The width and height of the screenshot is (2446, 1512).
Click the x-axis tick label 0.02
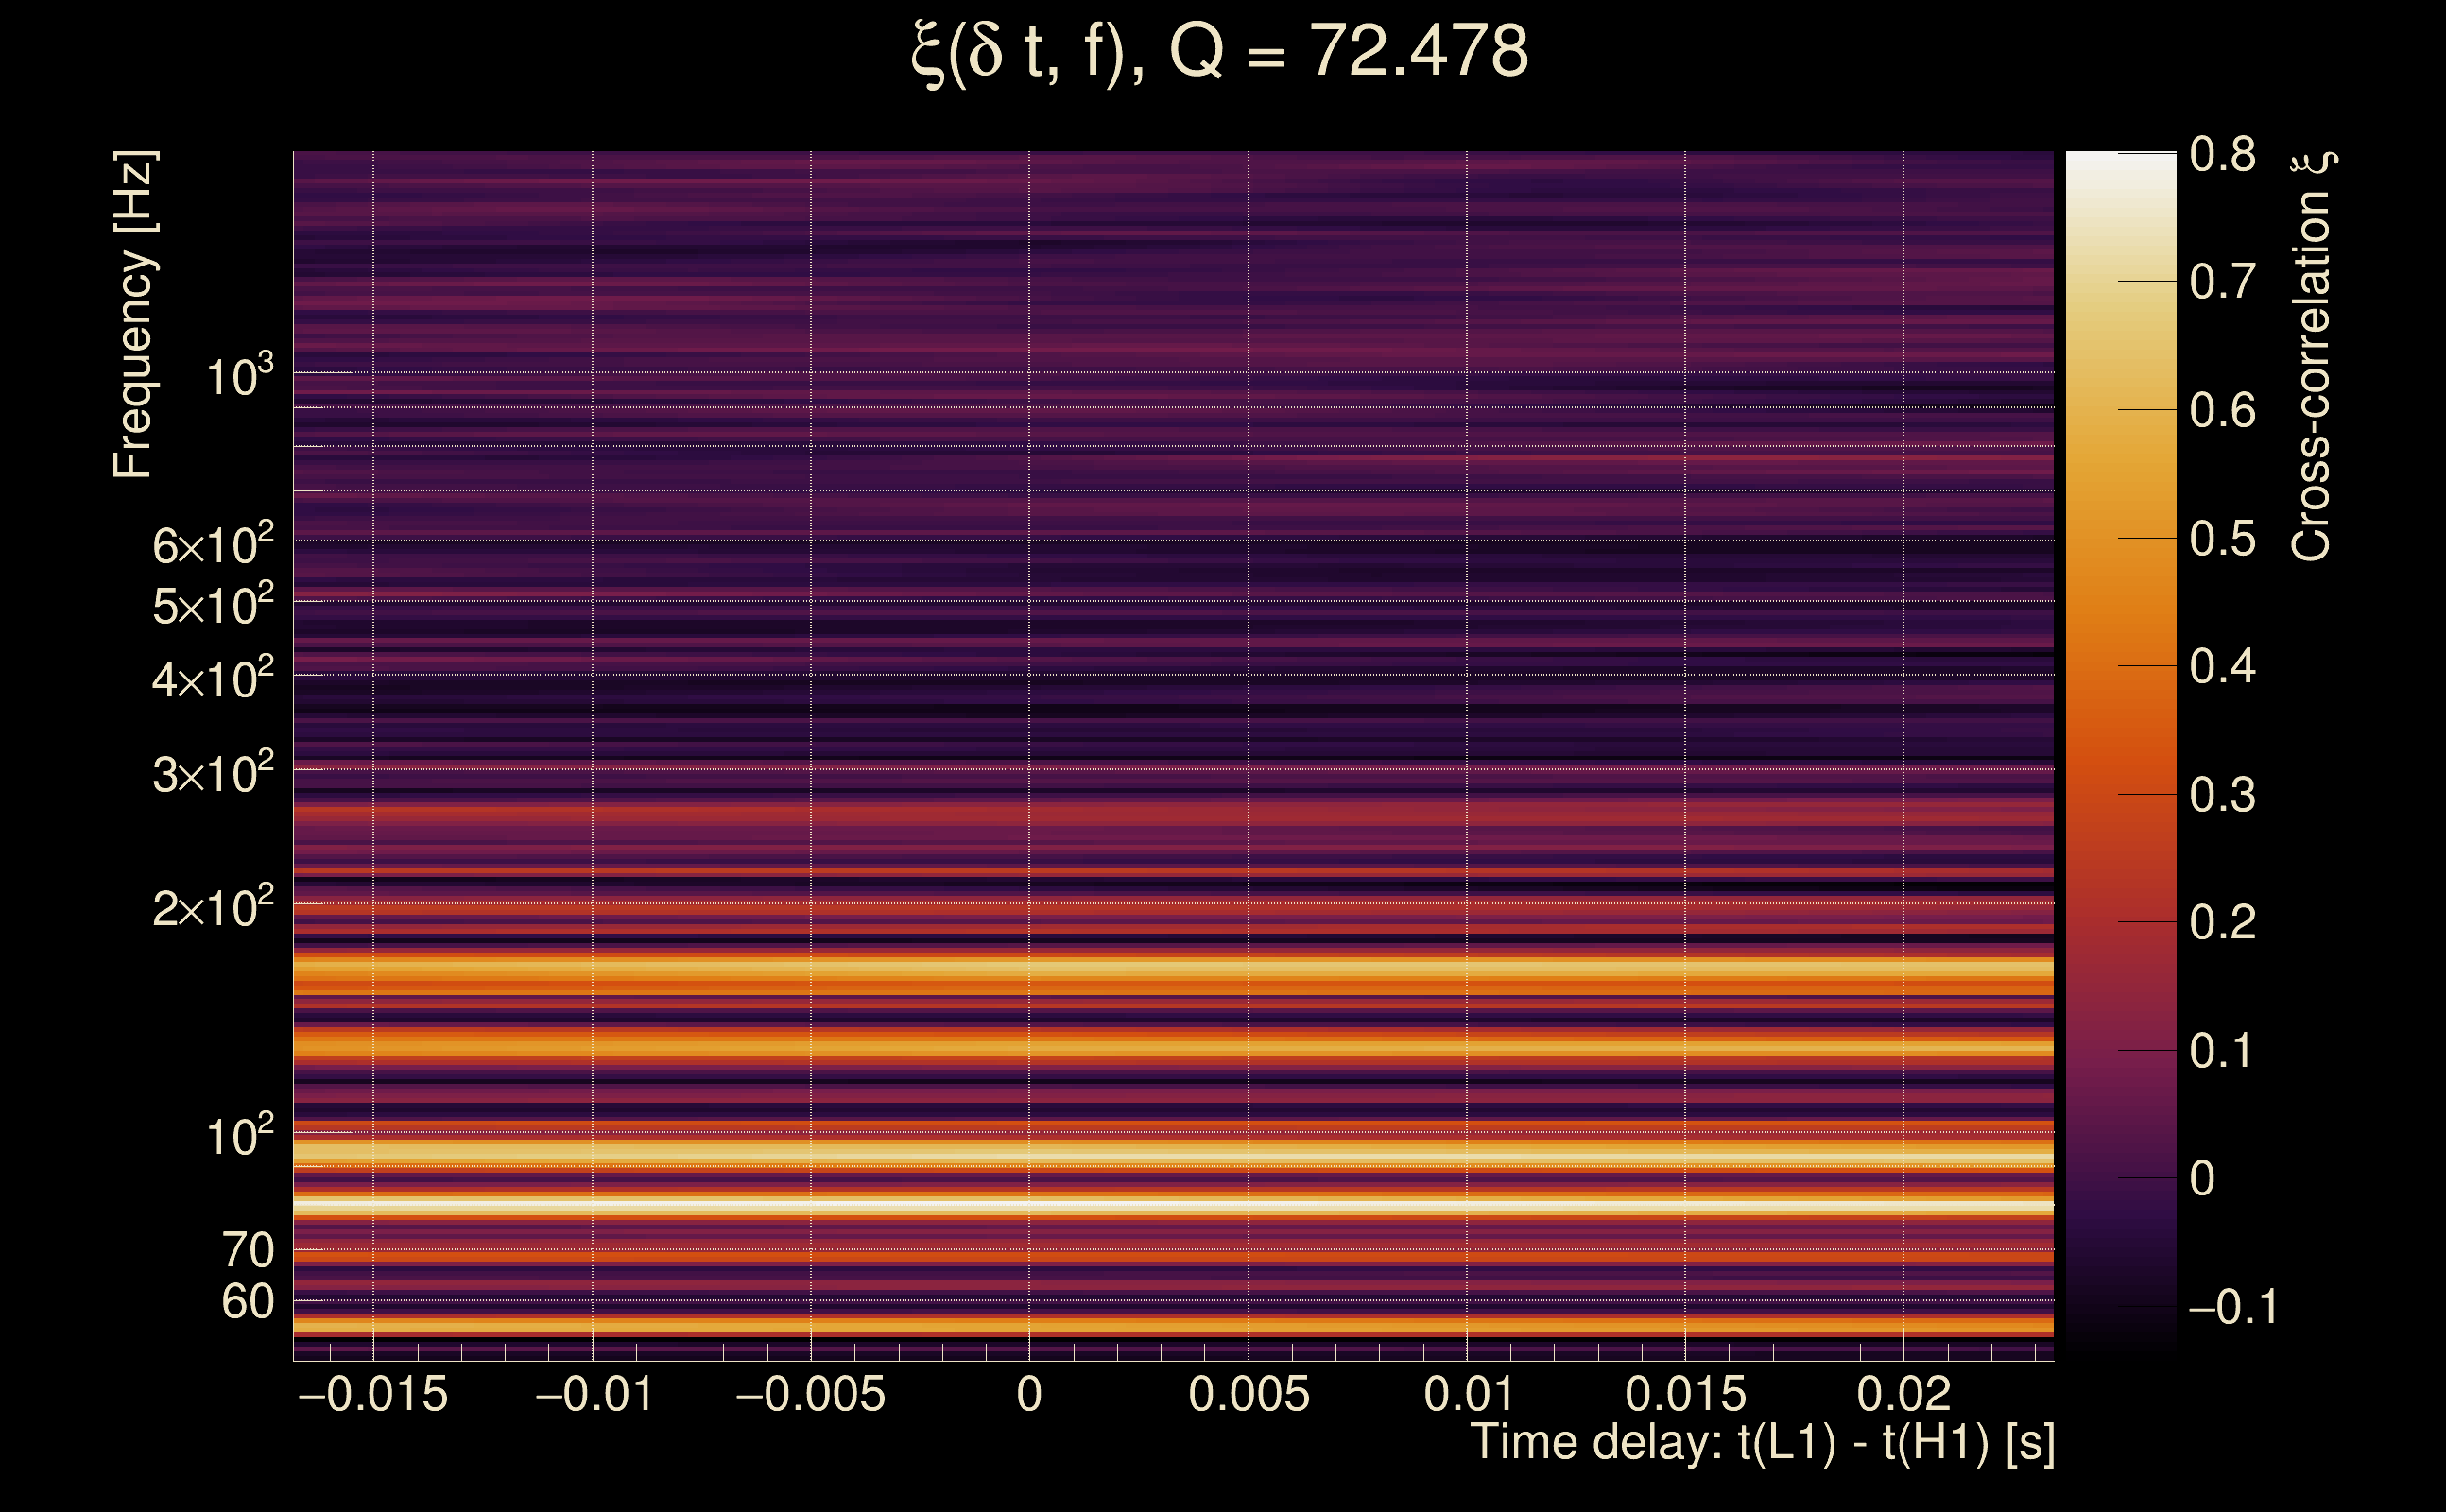[x=1903, y=1394]
